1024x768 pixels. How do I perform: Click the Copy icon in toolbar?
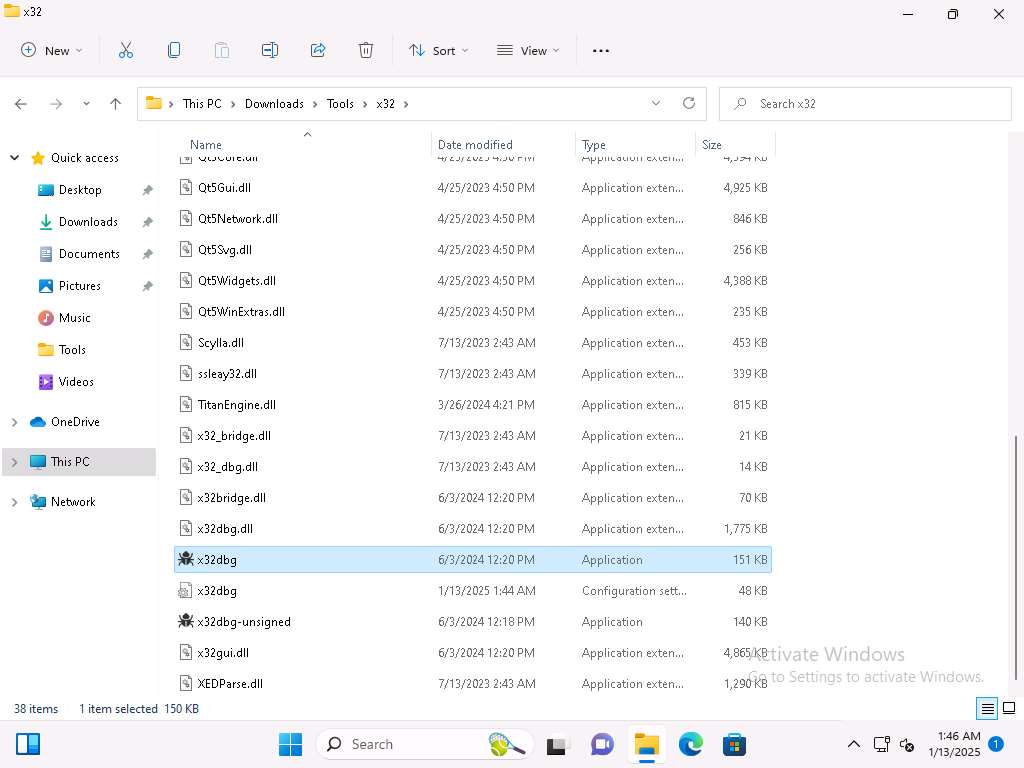coord(174,50)
